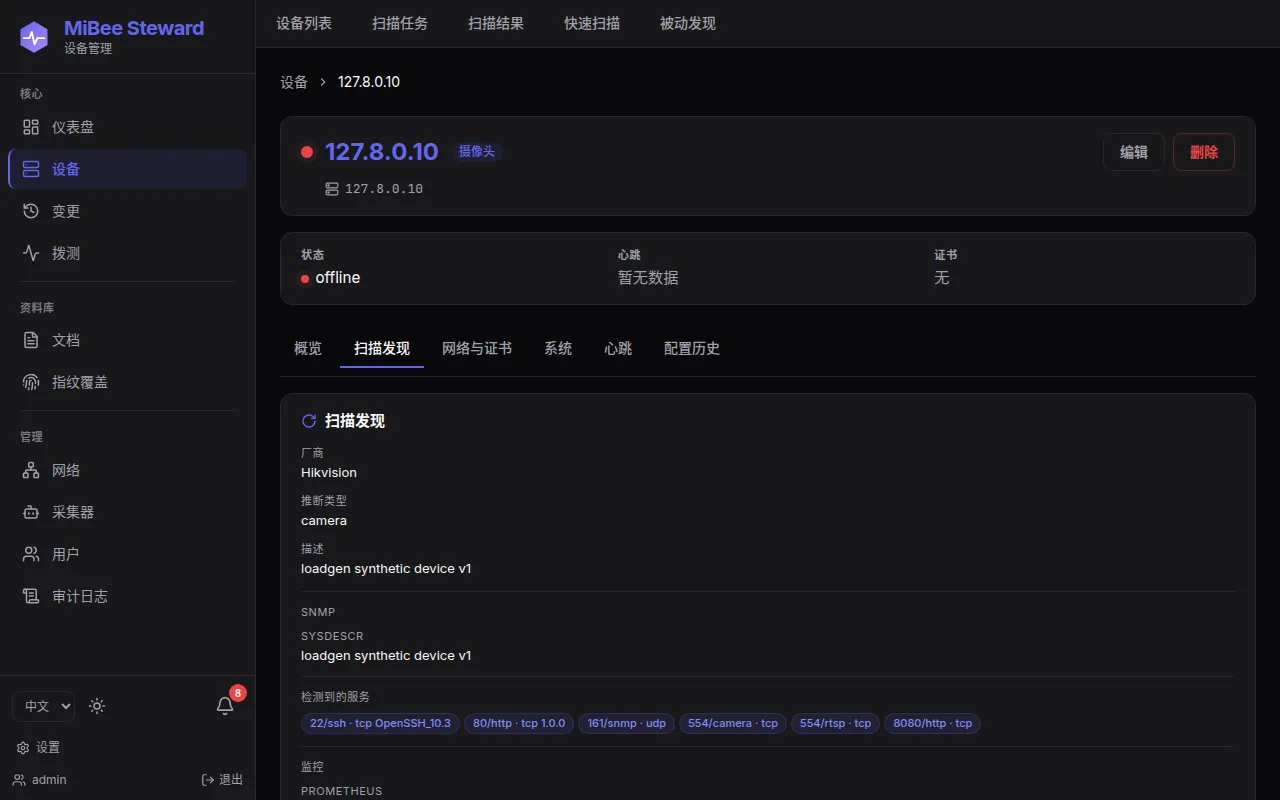Open 用户 users management
Screen dimensions: 1280x800
[127, 554]
